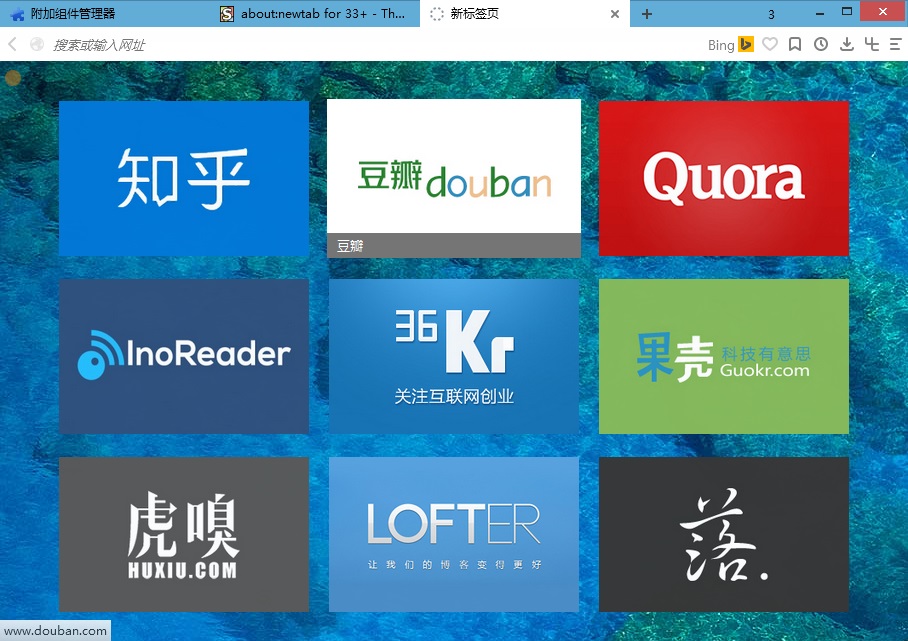Open the 果壳 Guokr.com tile

click(724, 356)
